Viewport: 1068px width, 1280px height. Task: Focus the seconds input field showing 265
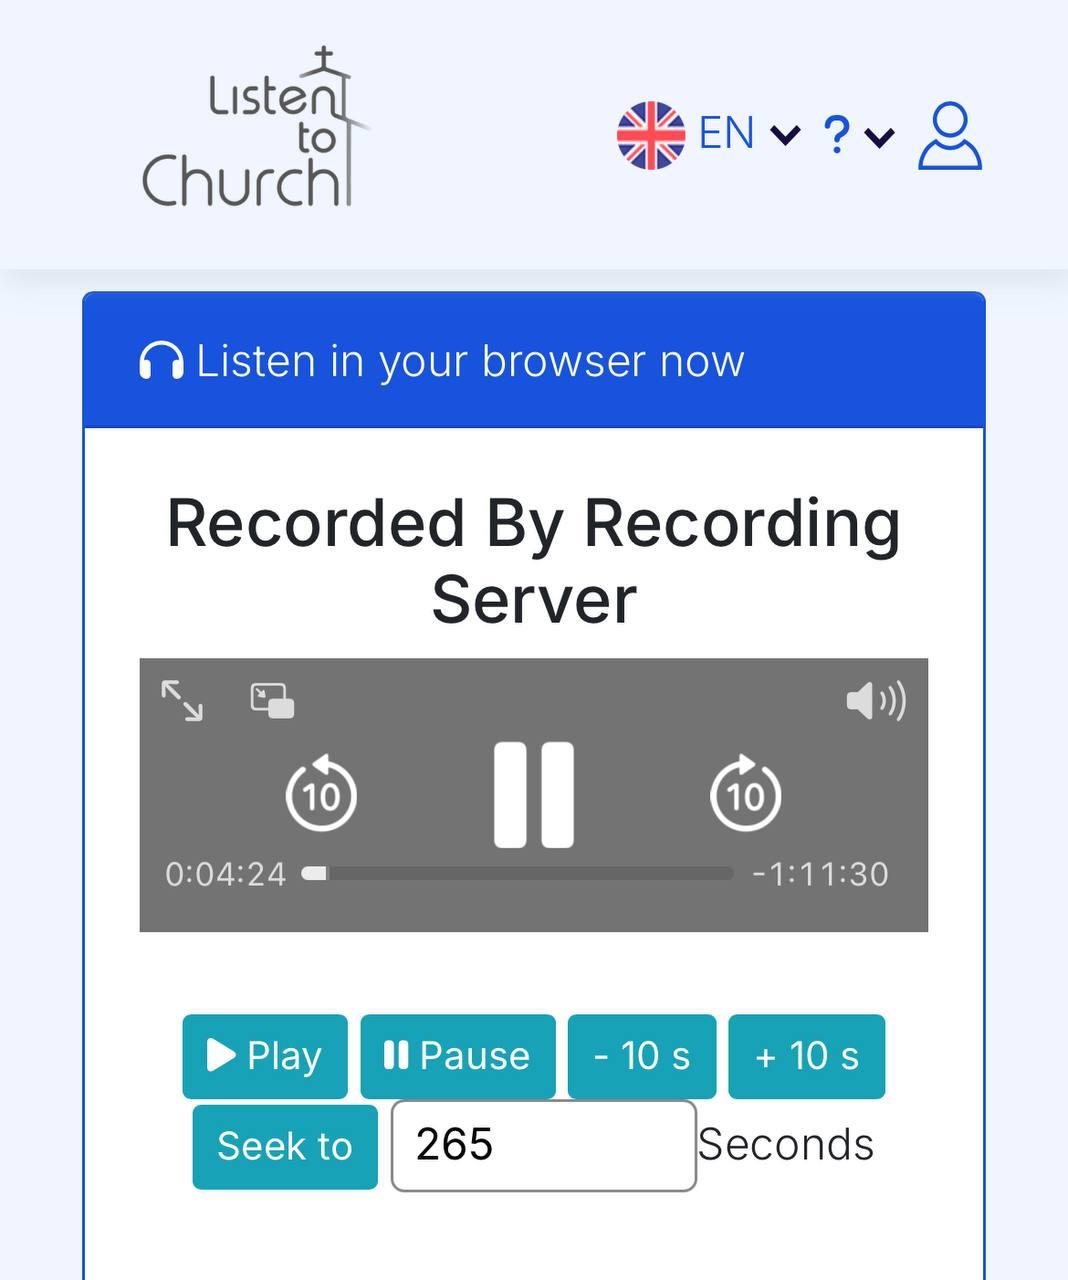tap(543, 1146)
